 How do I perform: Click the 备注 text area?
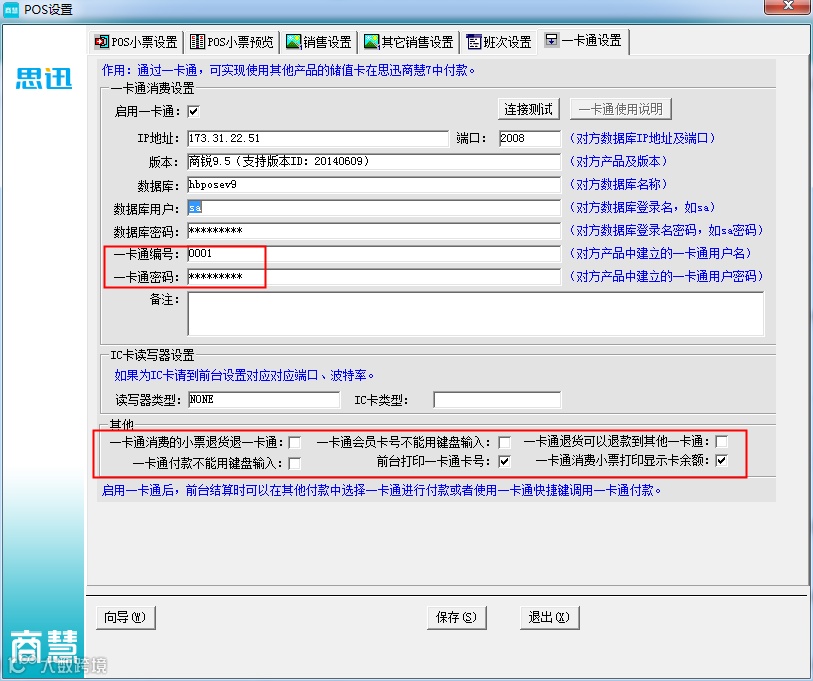pyautogui.click(x=475, y=314)
